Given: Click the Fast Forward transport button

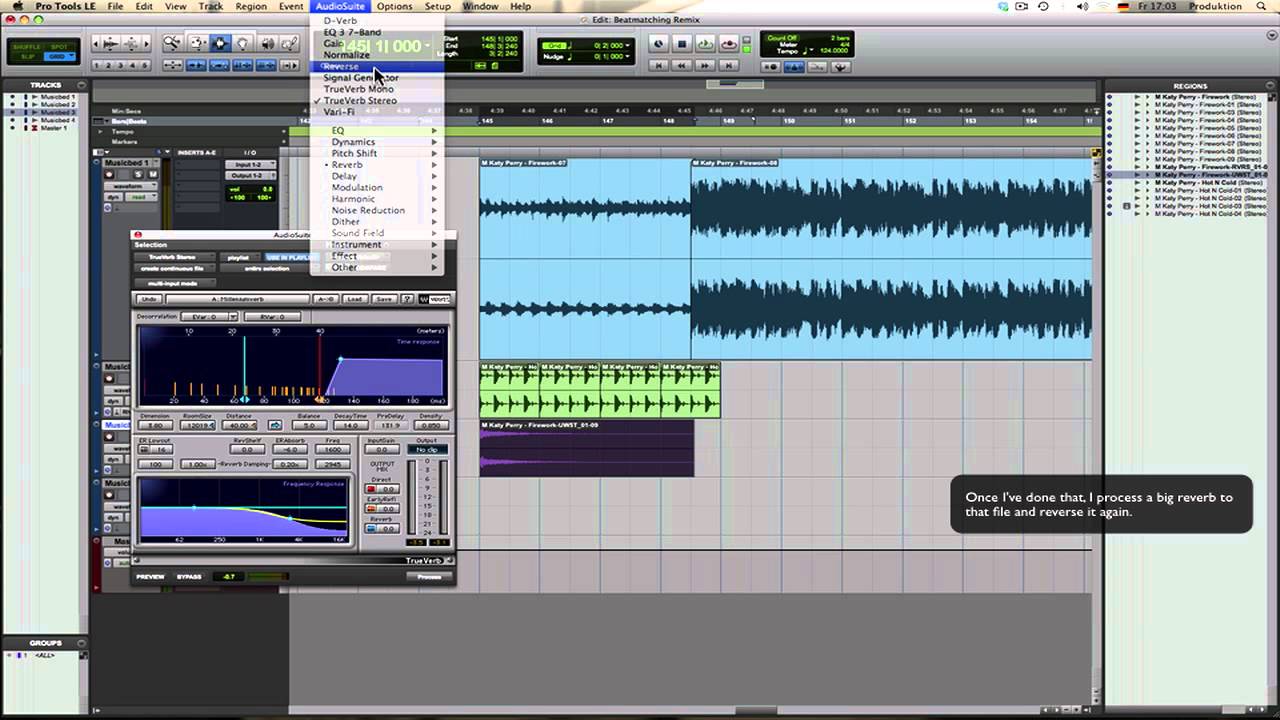Looking at the screenshot, I should [705, 66].
